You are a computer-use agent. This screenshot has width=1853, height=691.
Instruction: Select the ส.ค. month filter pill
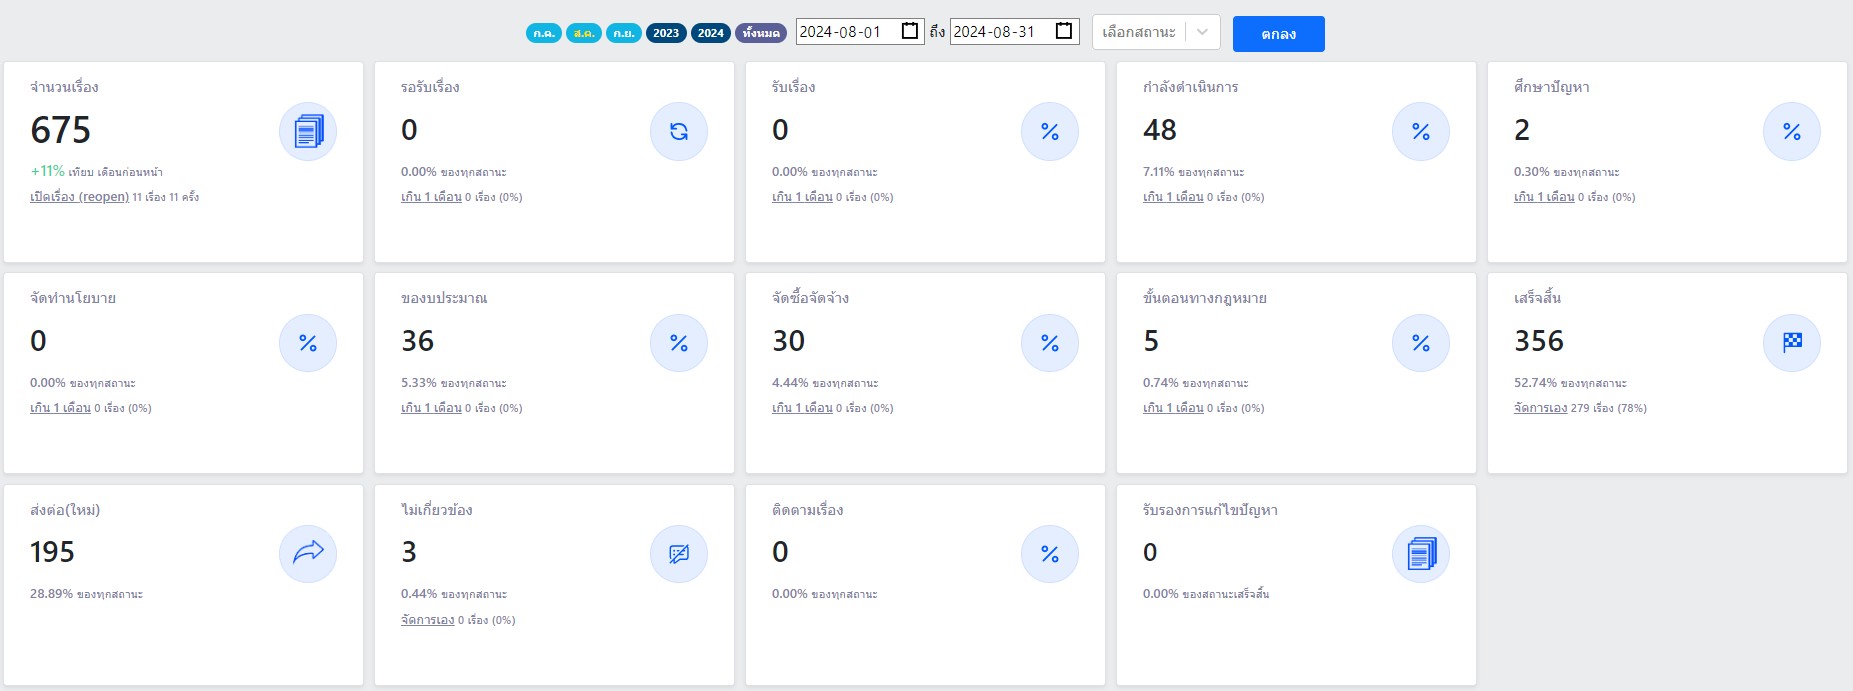[584, 33]
